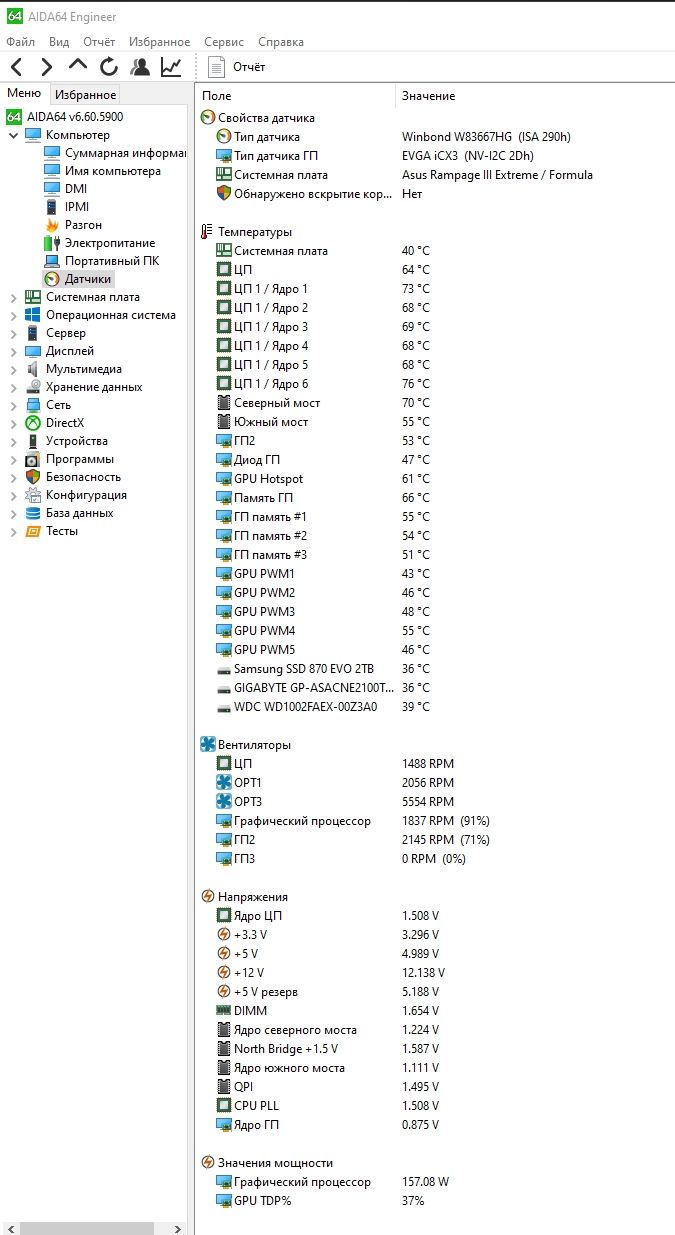Screen dimensions: 675x1235
Task: Click the База данных icon
Action: 33,513
